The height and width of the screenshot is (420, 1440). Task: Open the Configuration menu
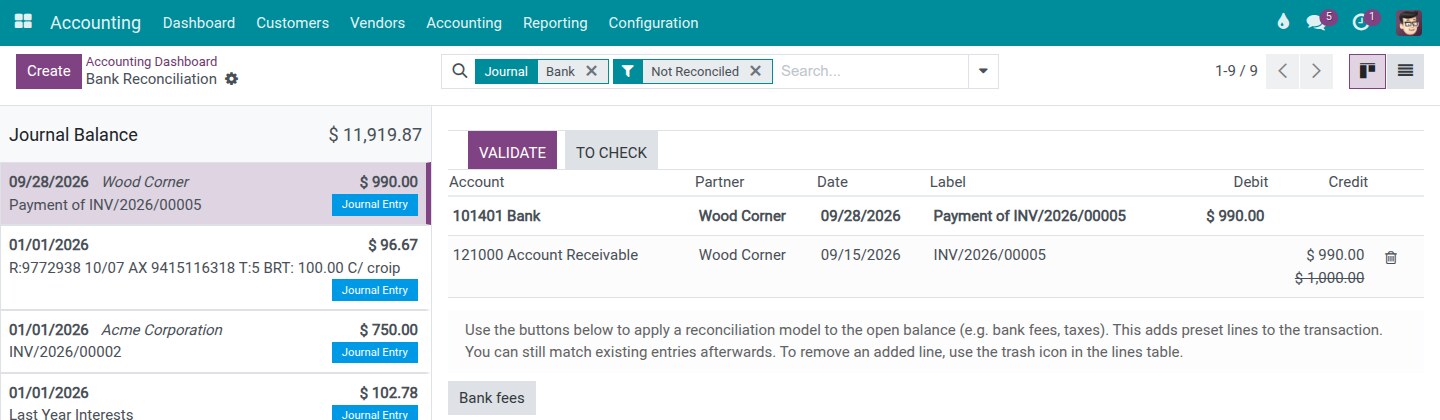click(653, 22)
